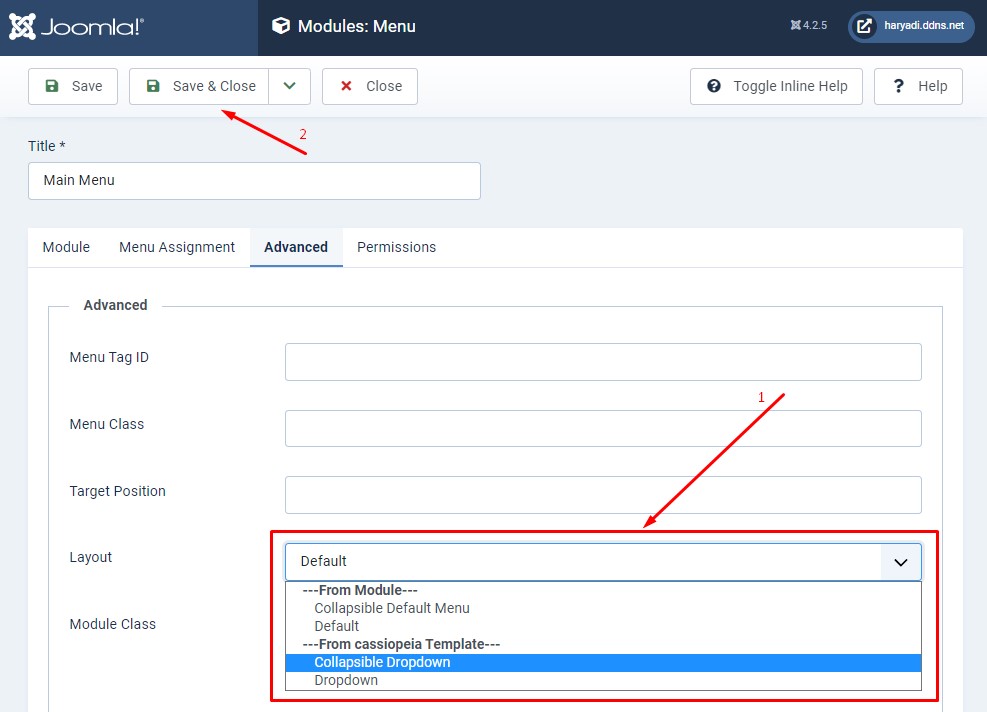Expand the Save & Close dropdown arrow
The height and width of the screenshot is (712, 987).
pyautogui.click(x=290, y=86)
